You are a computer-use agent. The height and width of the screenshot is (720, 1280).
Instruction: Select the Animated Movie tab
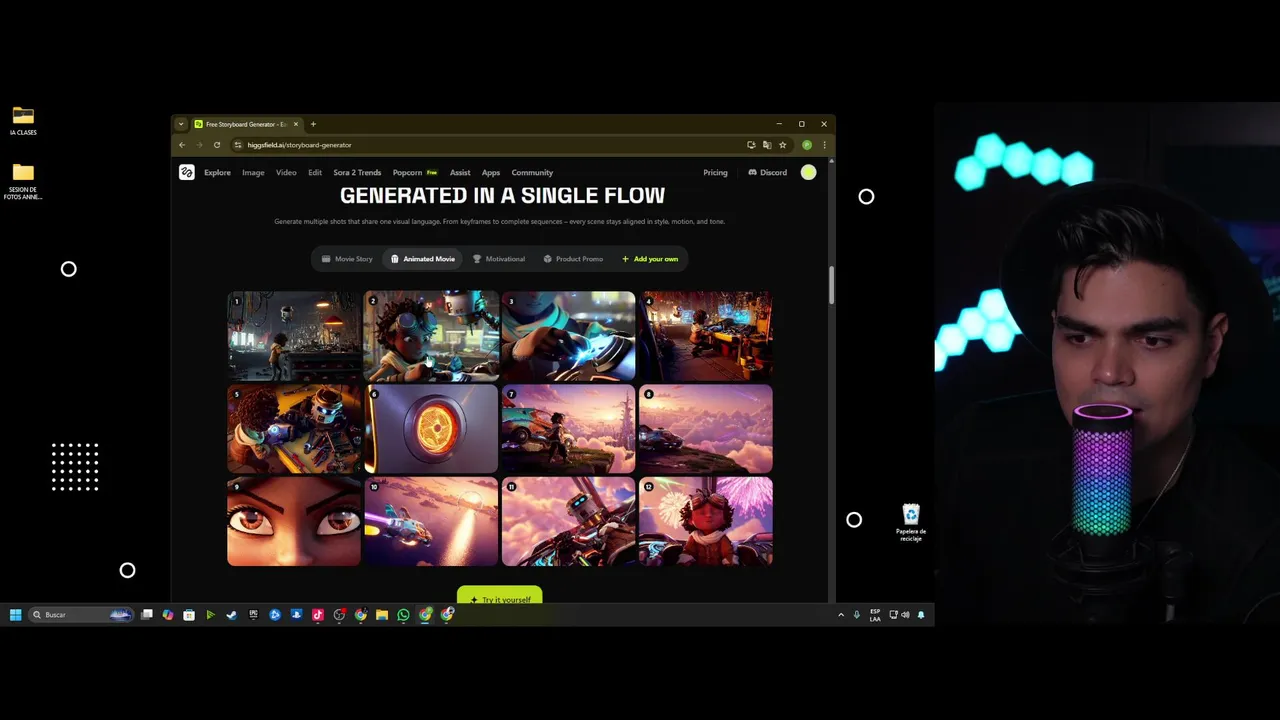click(422, 259)
